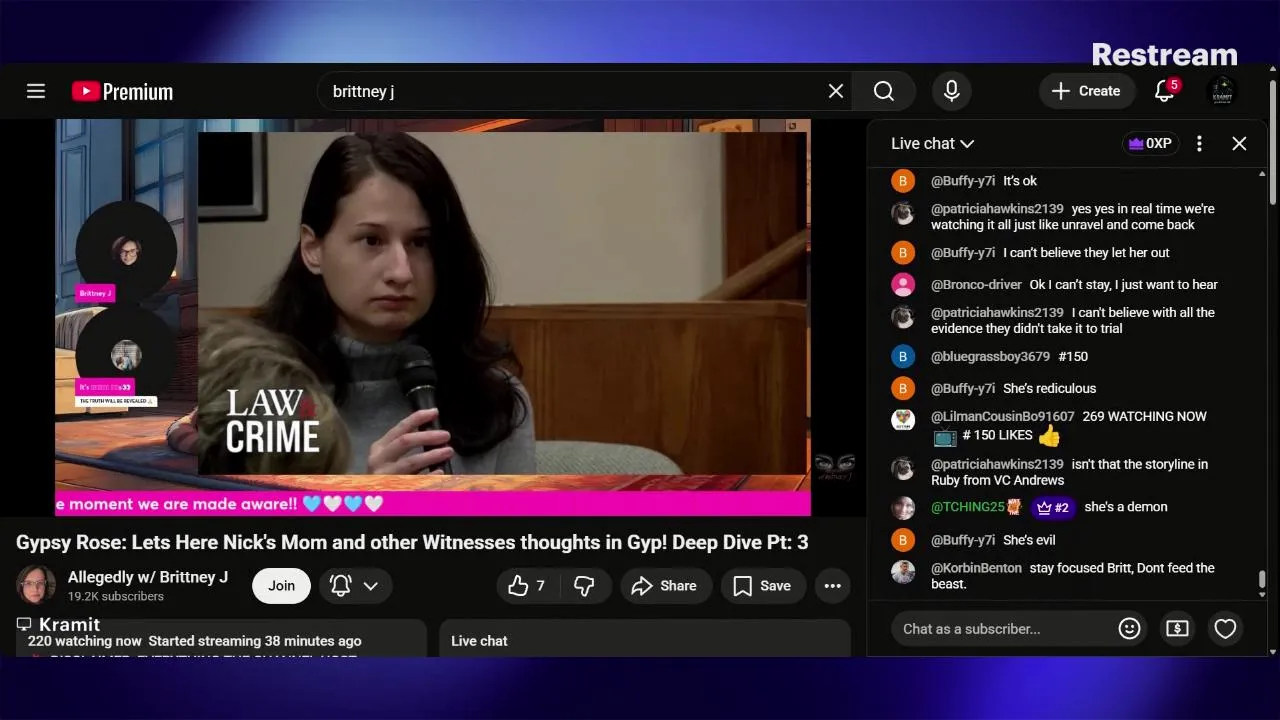This screenshot has width=1280, height=720.
Task: Close the live chat panel
Action: [x=1239, y=143]
